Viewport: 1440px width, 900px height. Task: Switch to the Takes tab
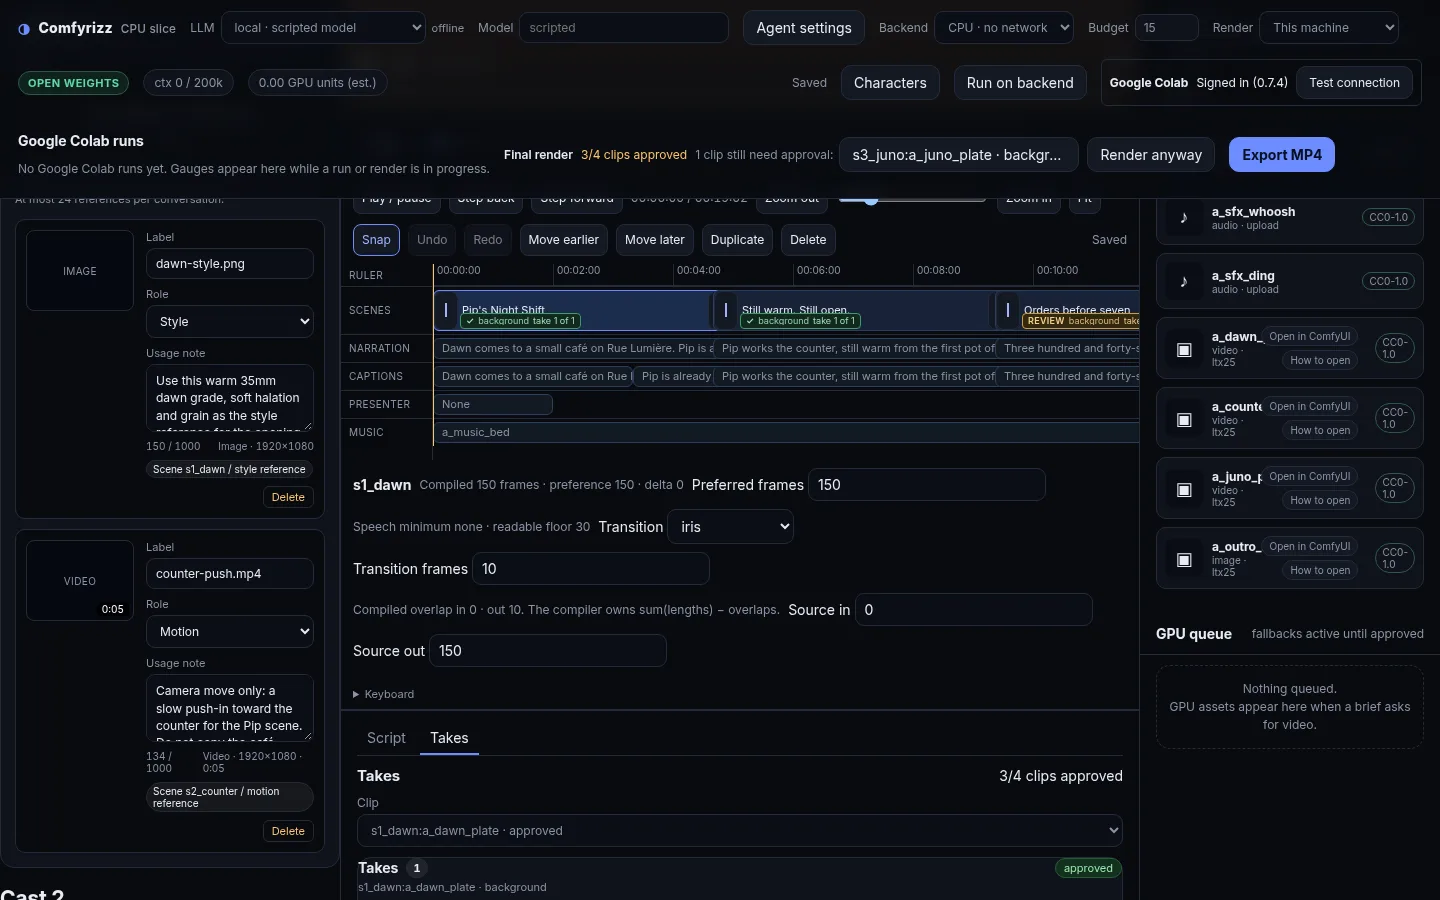click(x=449, y=738)
